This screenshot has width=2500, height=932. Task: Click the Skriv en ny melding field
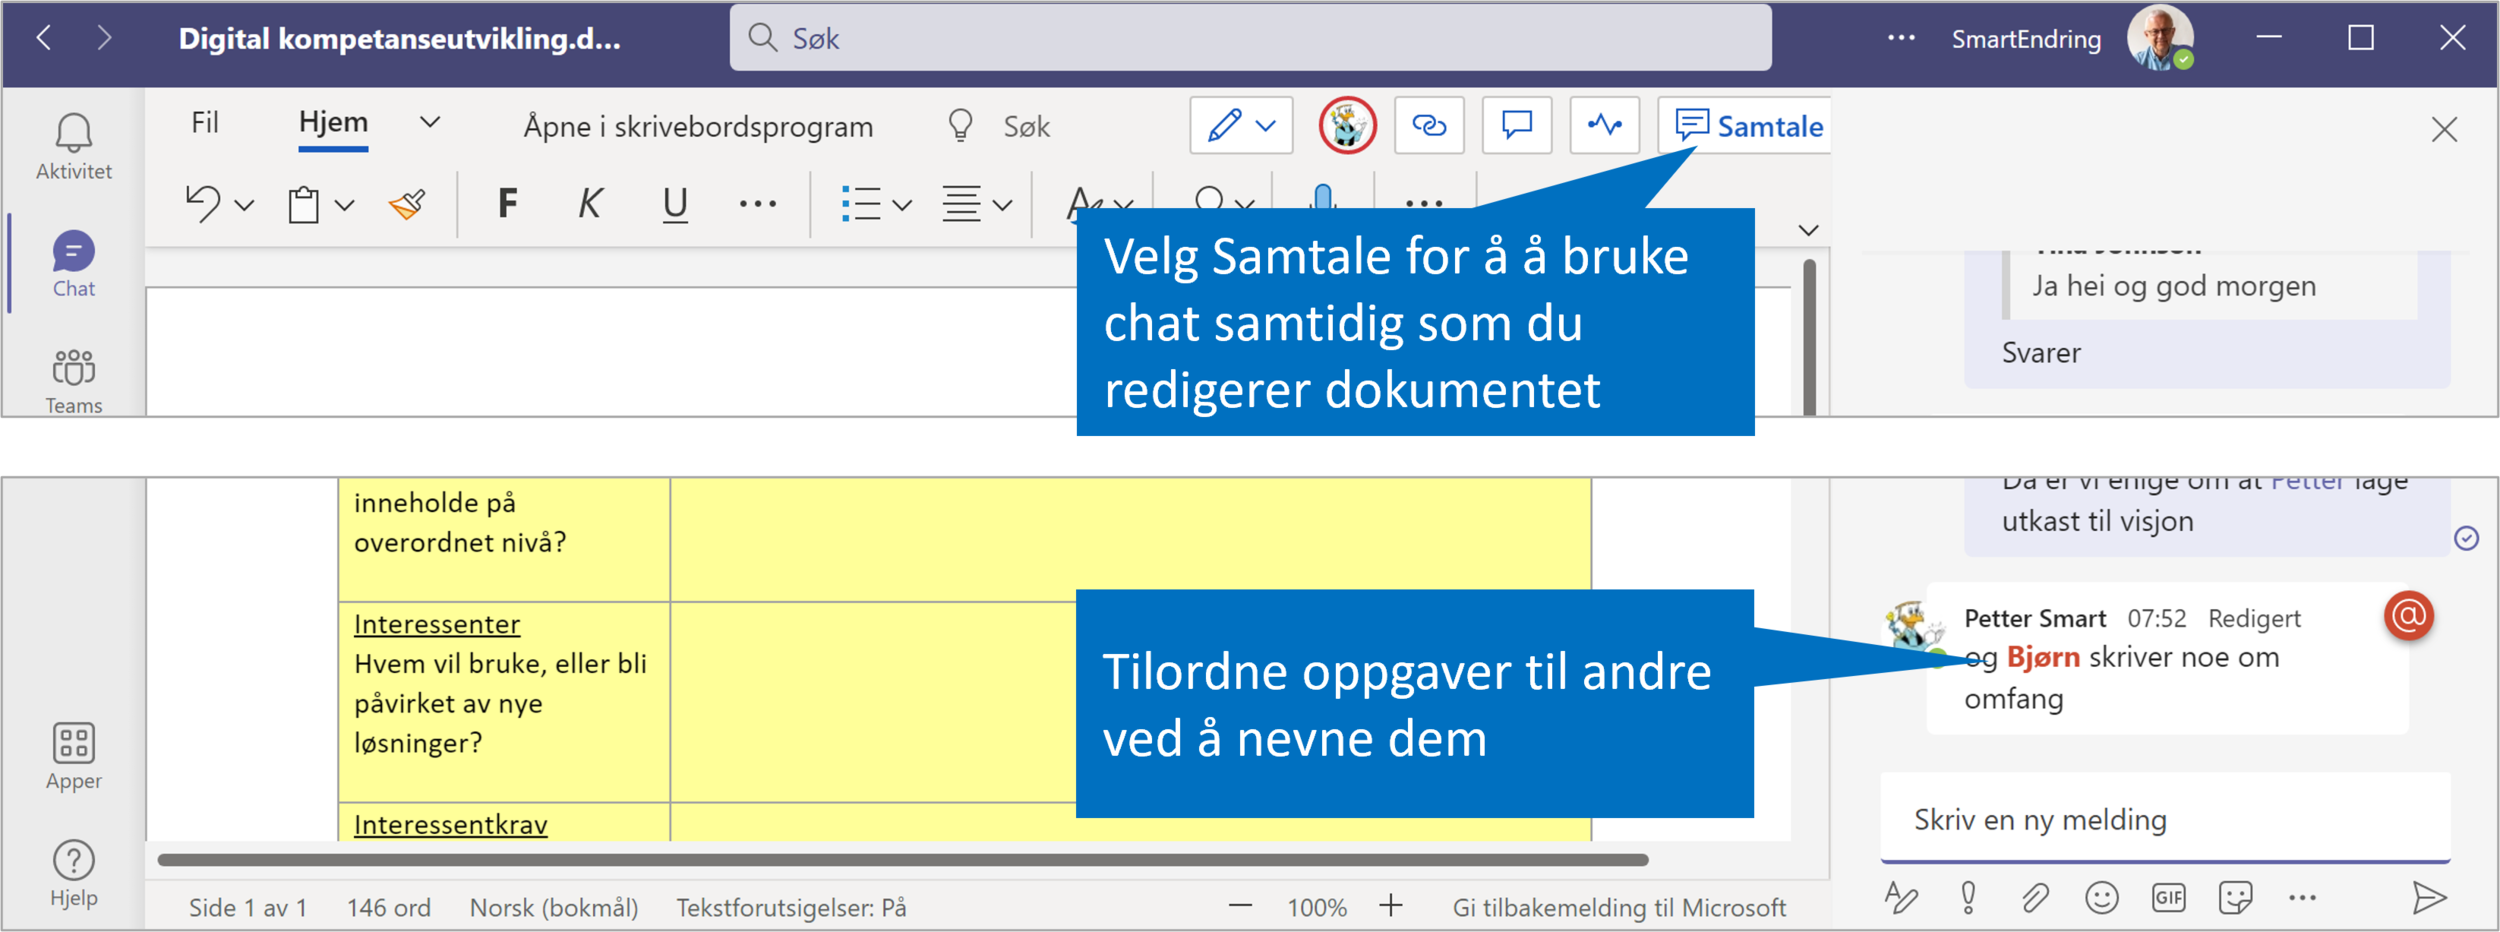(2165, 818)
